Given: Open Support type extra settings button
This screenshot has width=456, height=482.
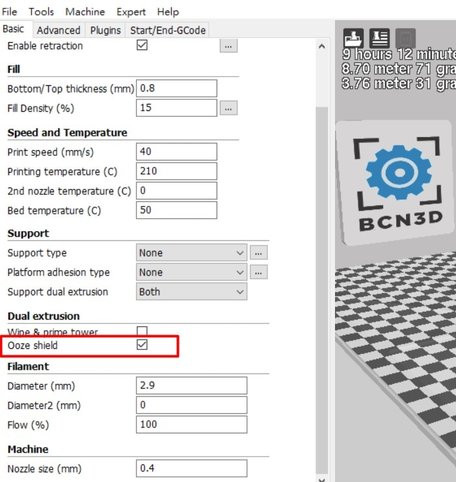Looking at the screenshot, I should pos(259,253).
